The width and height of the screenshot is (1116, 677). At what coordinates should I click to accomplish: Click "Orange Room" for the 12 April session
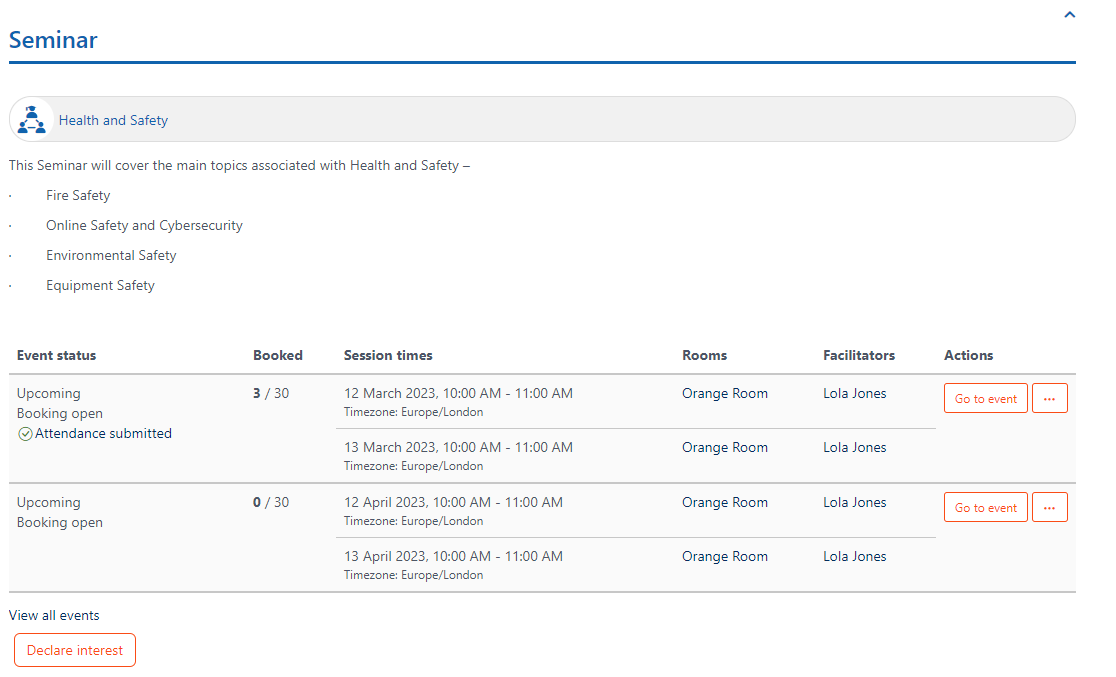[724, 502]
